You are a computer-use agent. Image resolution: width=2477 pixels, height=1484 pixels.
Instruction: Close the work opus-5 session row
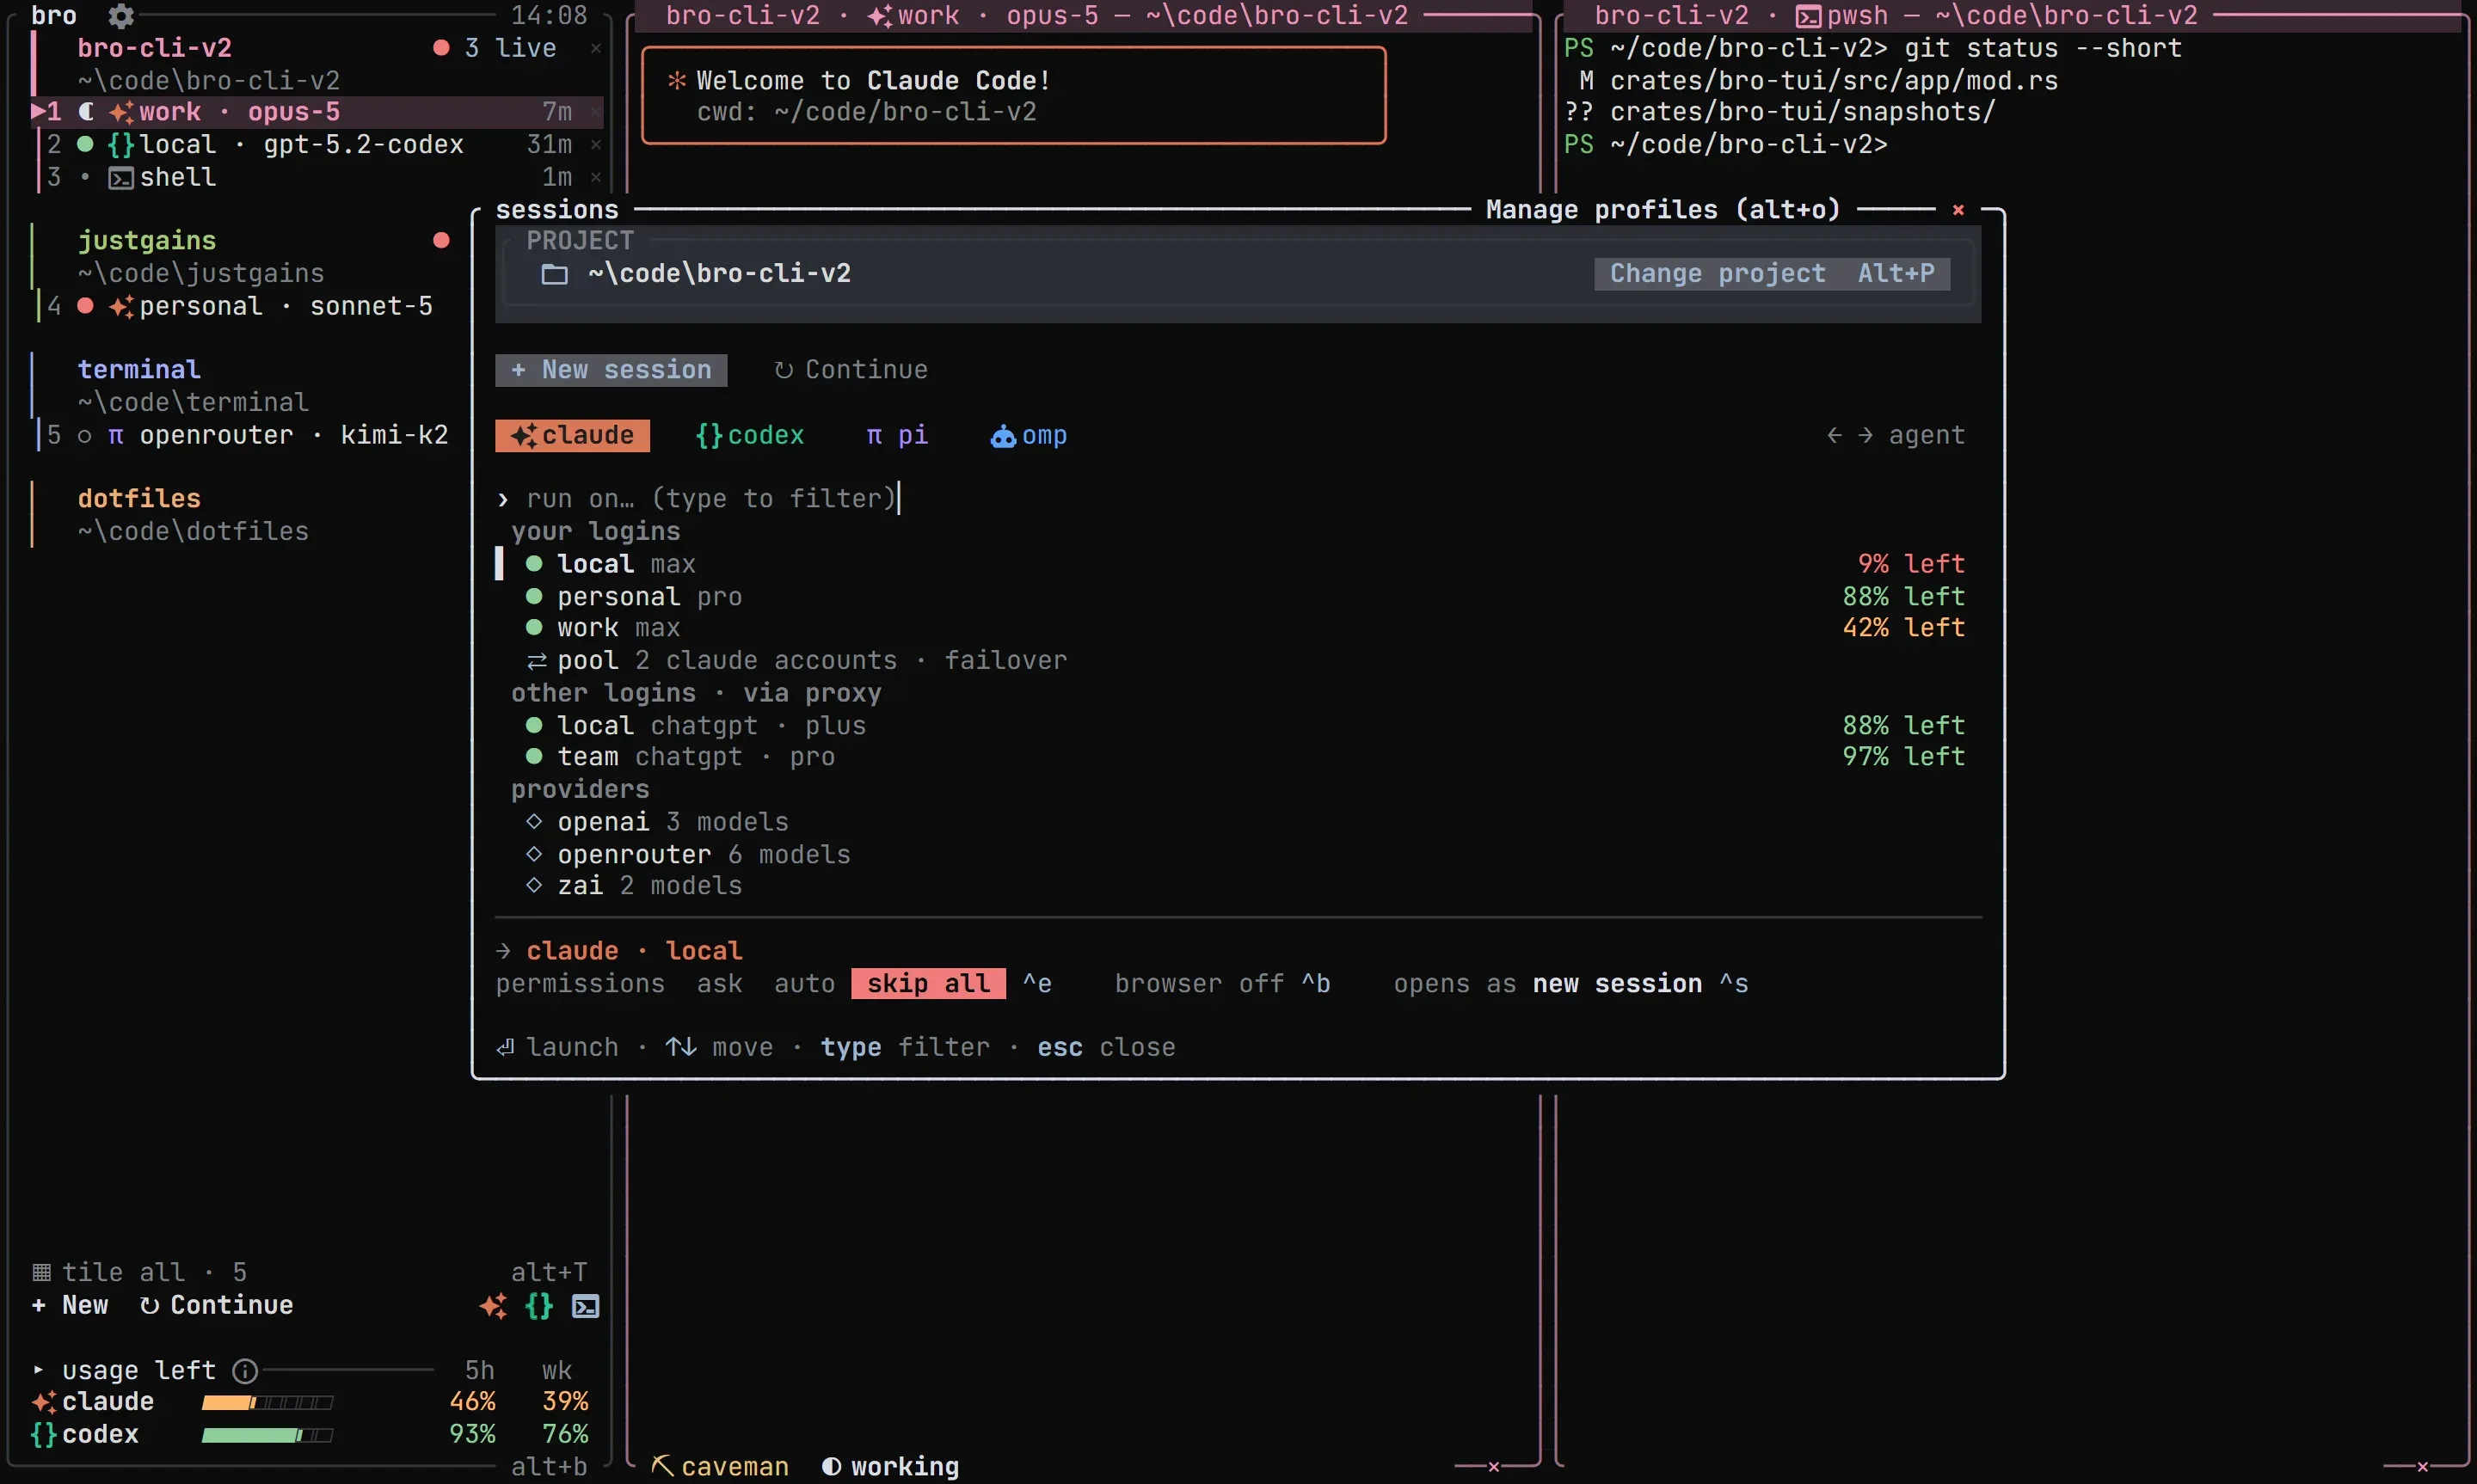click(596, 112)
